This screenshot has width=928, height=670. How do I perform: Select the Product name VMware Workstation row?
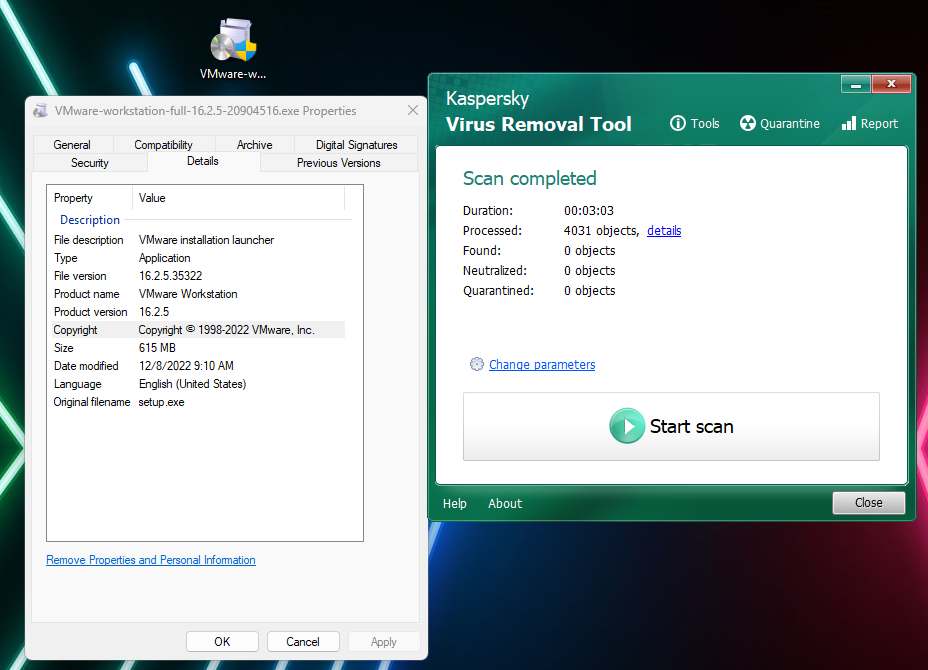coord(199,294)
